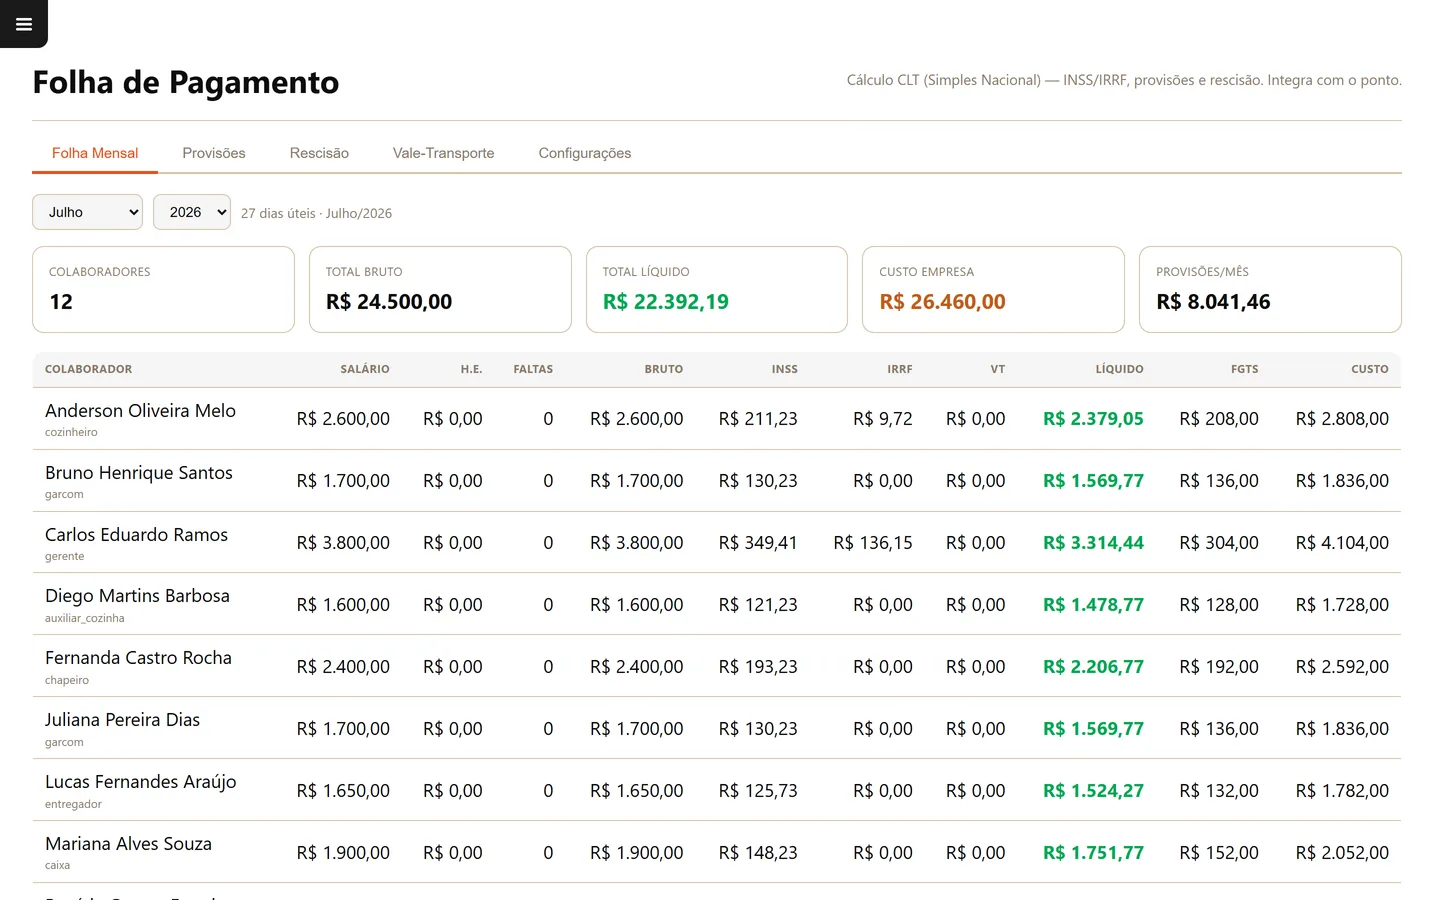
Task: Click the SALÁRIO column header
Action: tap(365, 369)
